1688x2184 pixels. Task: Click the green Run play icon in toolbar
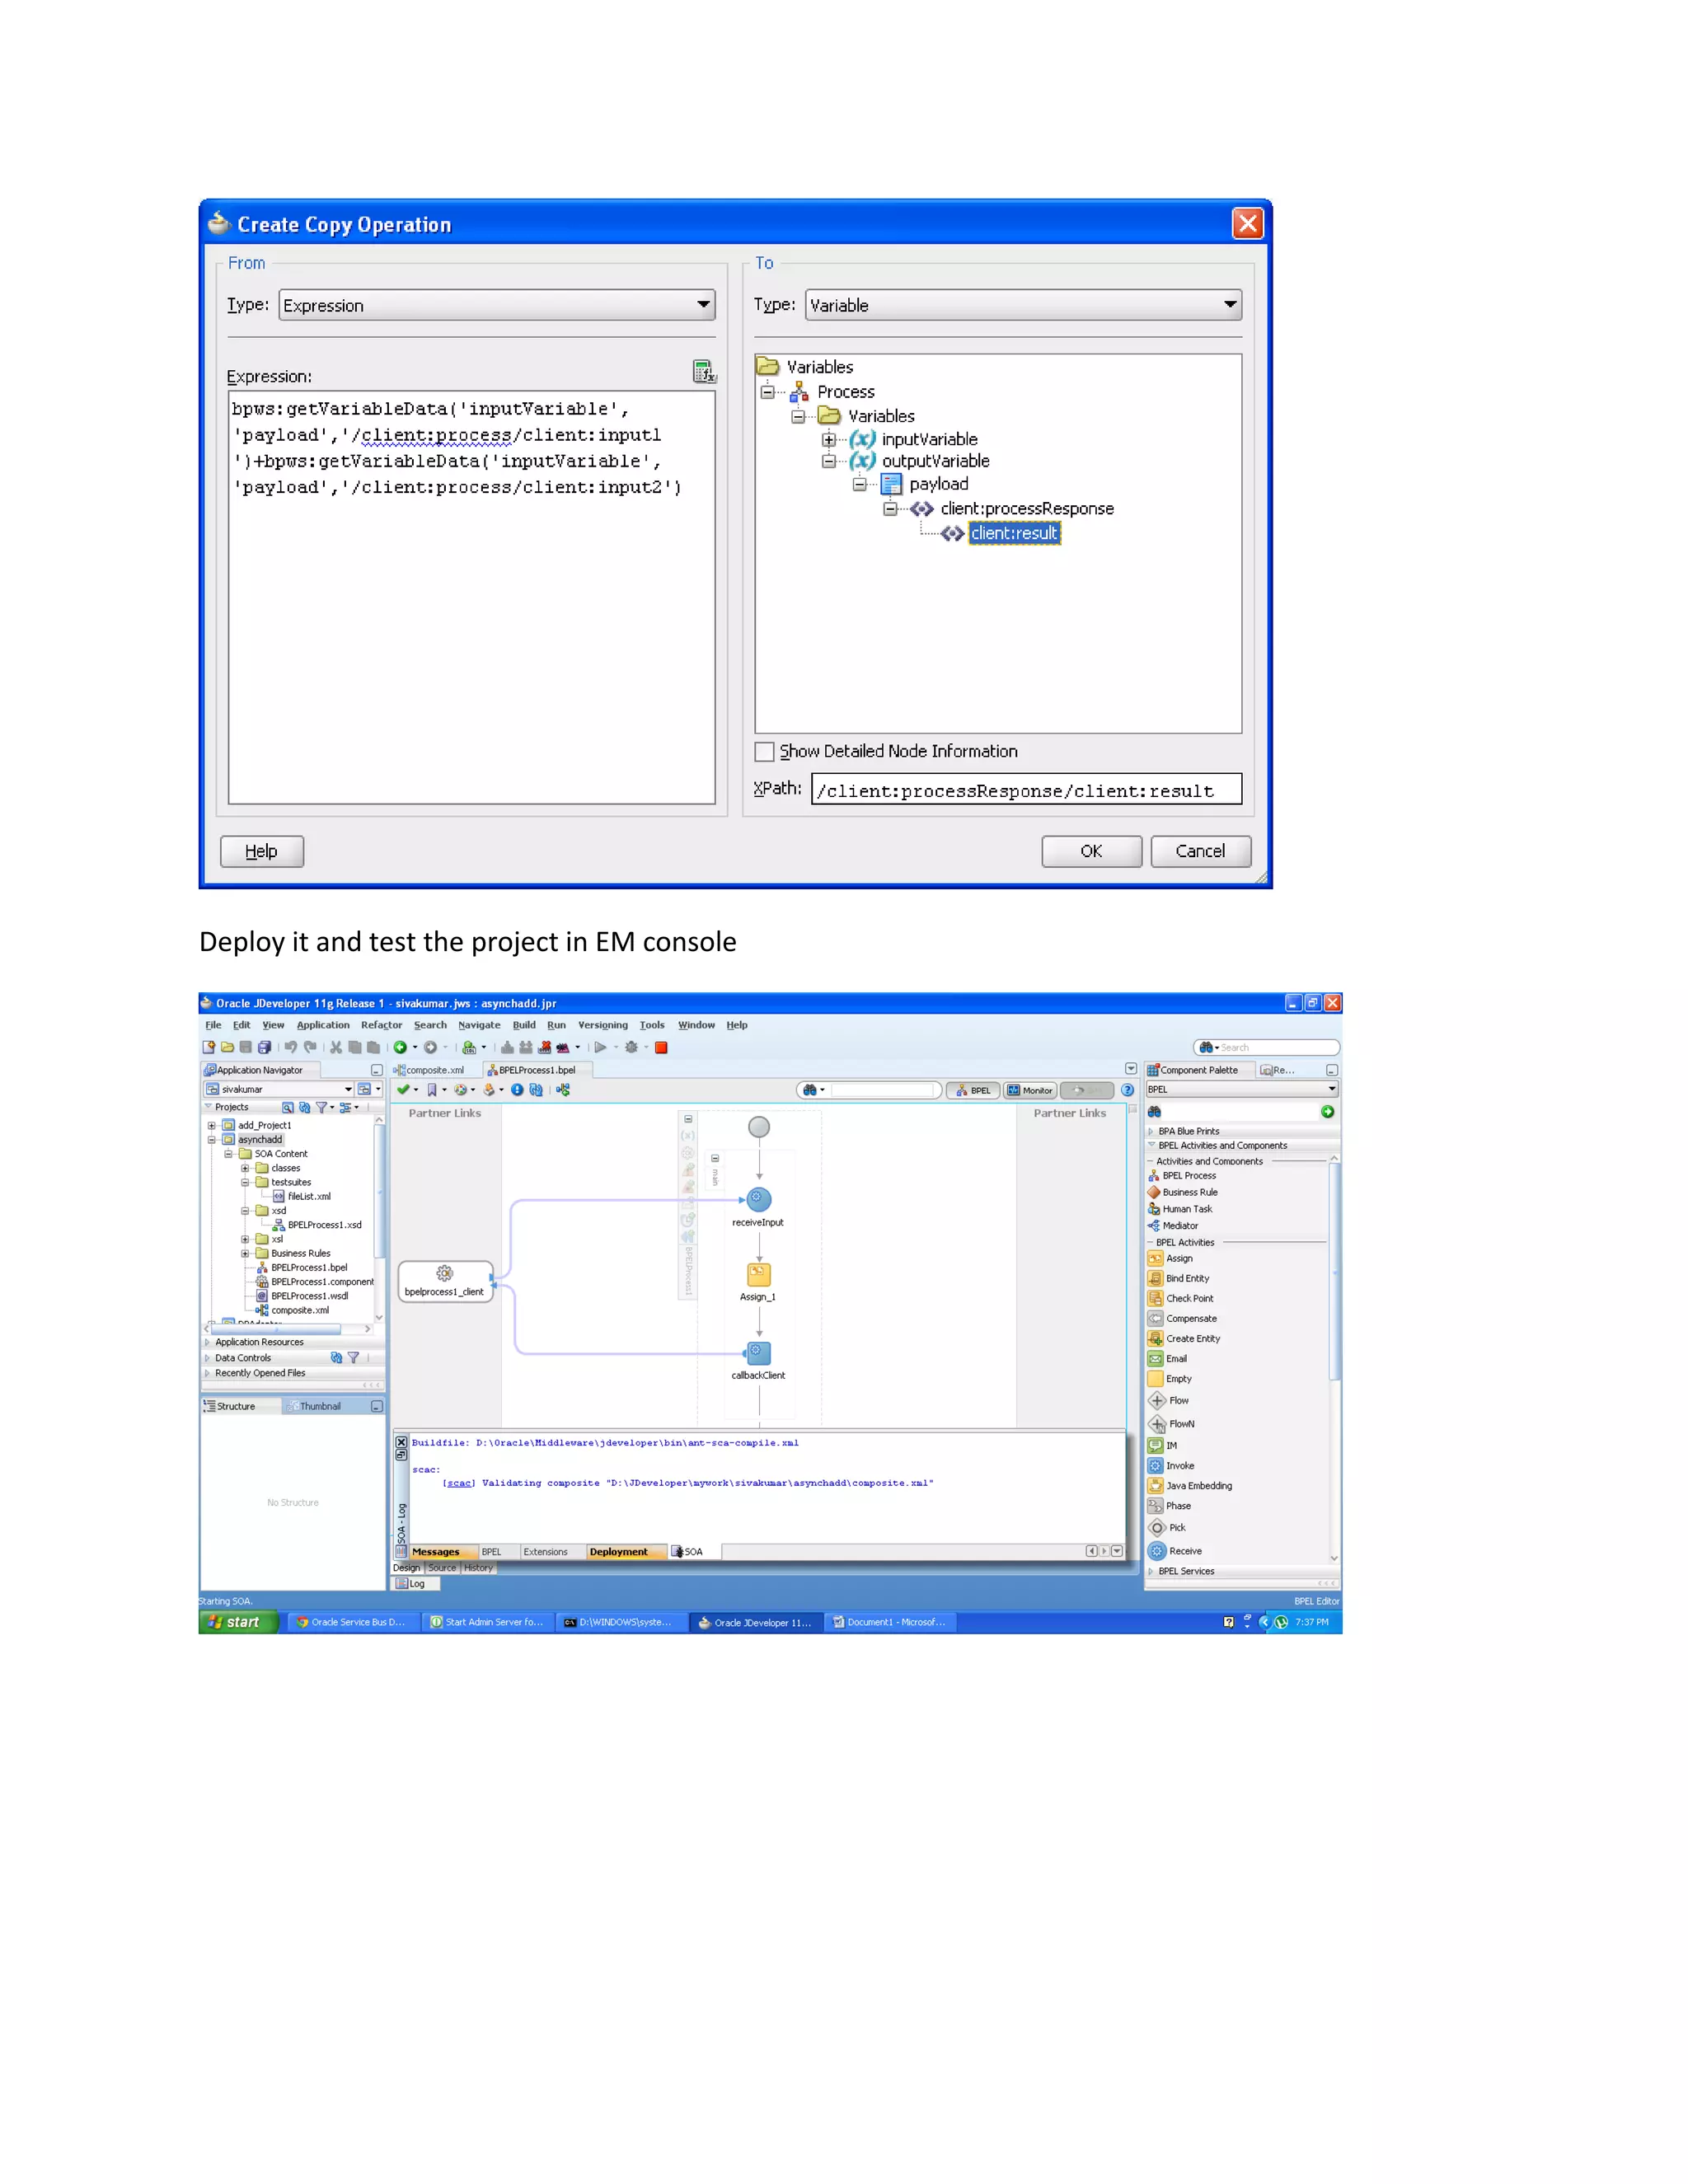[600, 1047]
